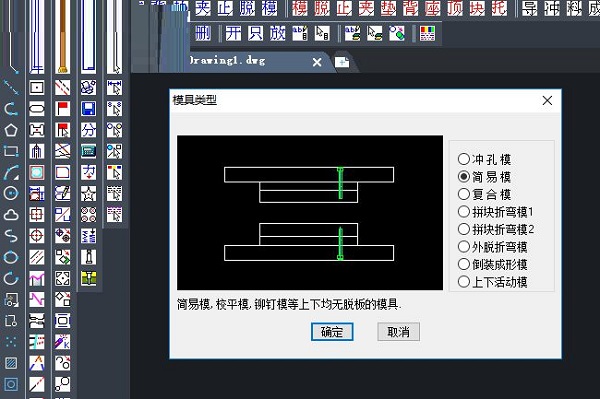Click the blue 模 toolbar icon
Viewport: 600px width, 399px height.
[x=269, y=8]
